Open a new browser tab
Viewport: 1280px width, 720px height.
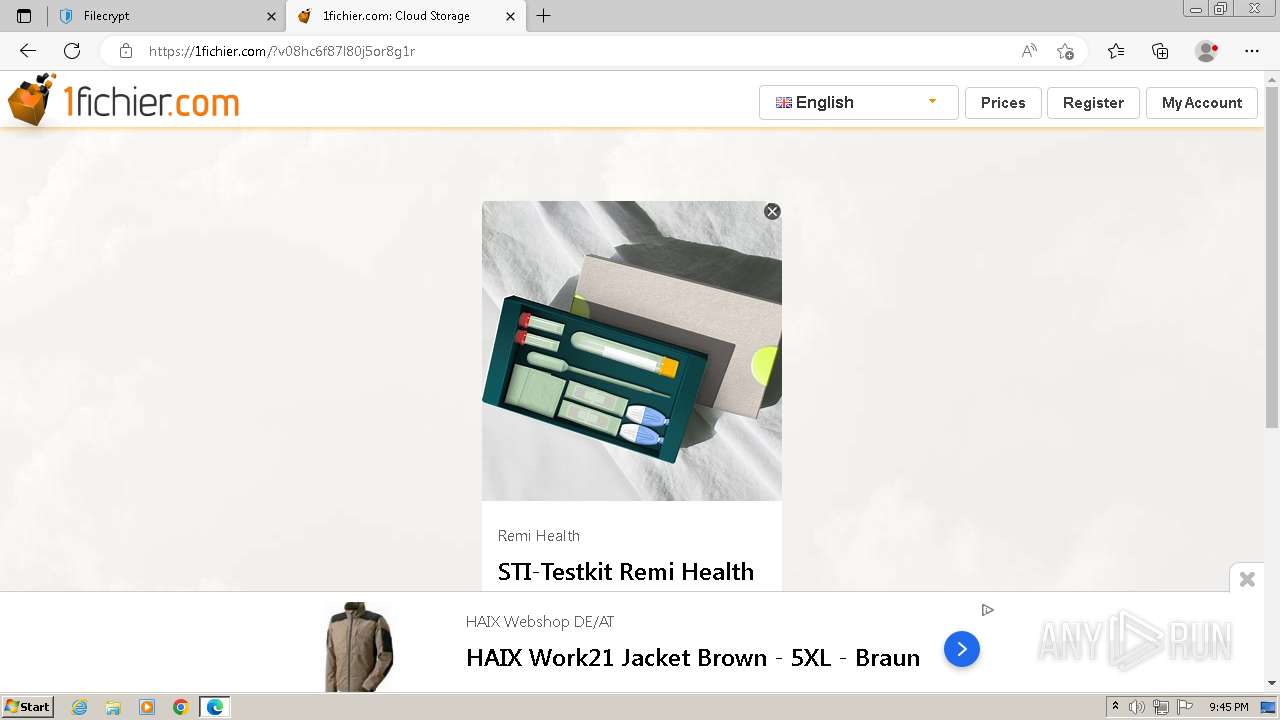click(543, 16)
